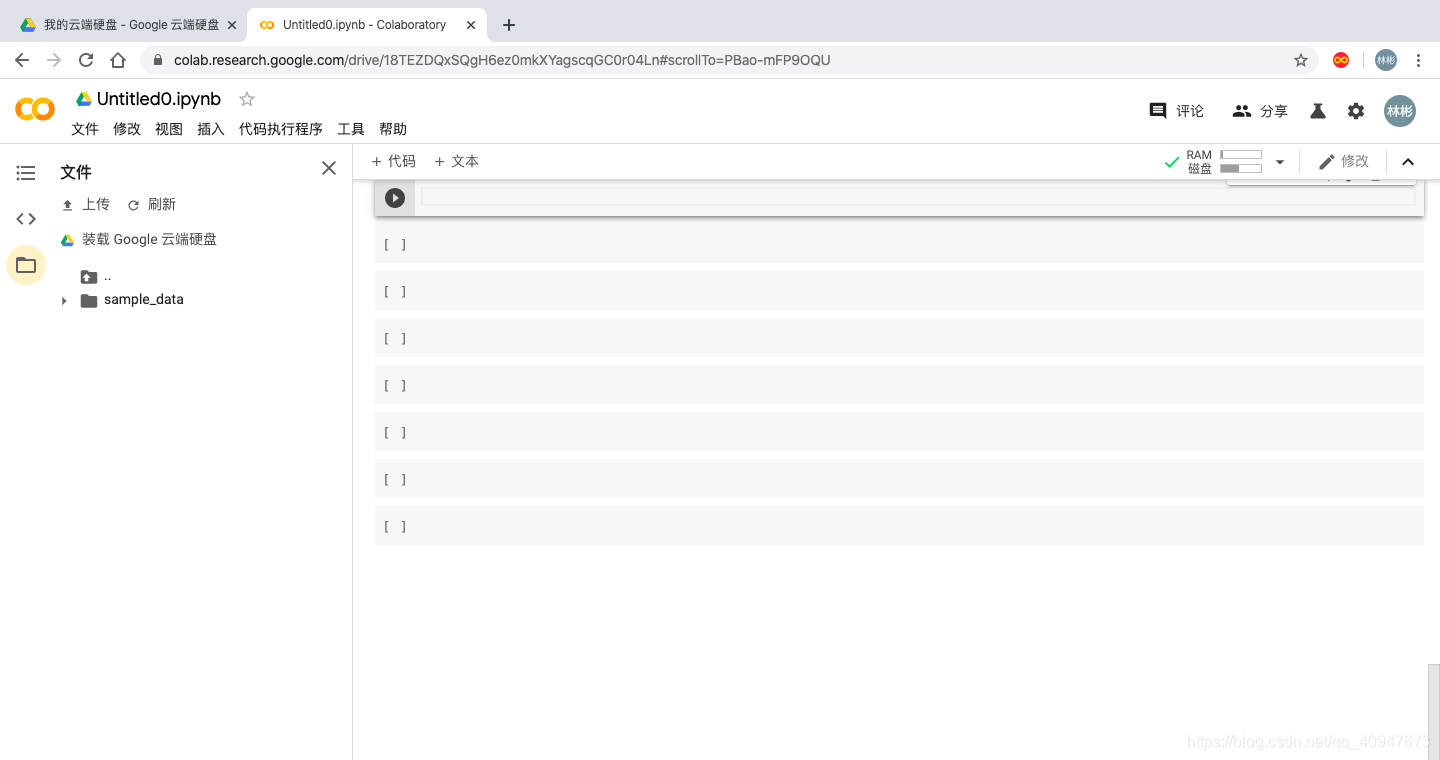The image size is (1440, 760).
Task: Open the table of contents sidebar icon
Action: (x=25, y=172)
